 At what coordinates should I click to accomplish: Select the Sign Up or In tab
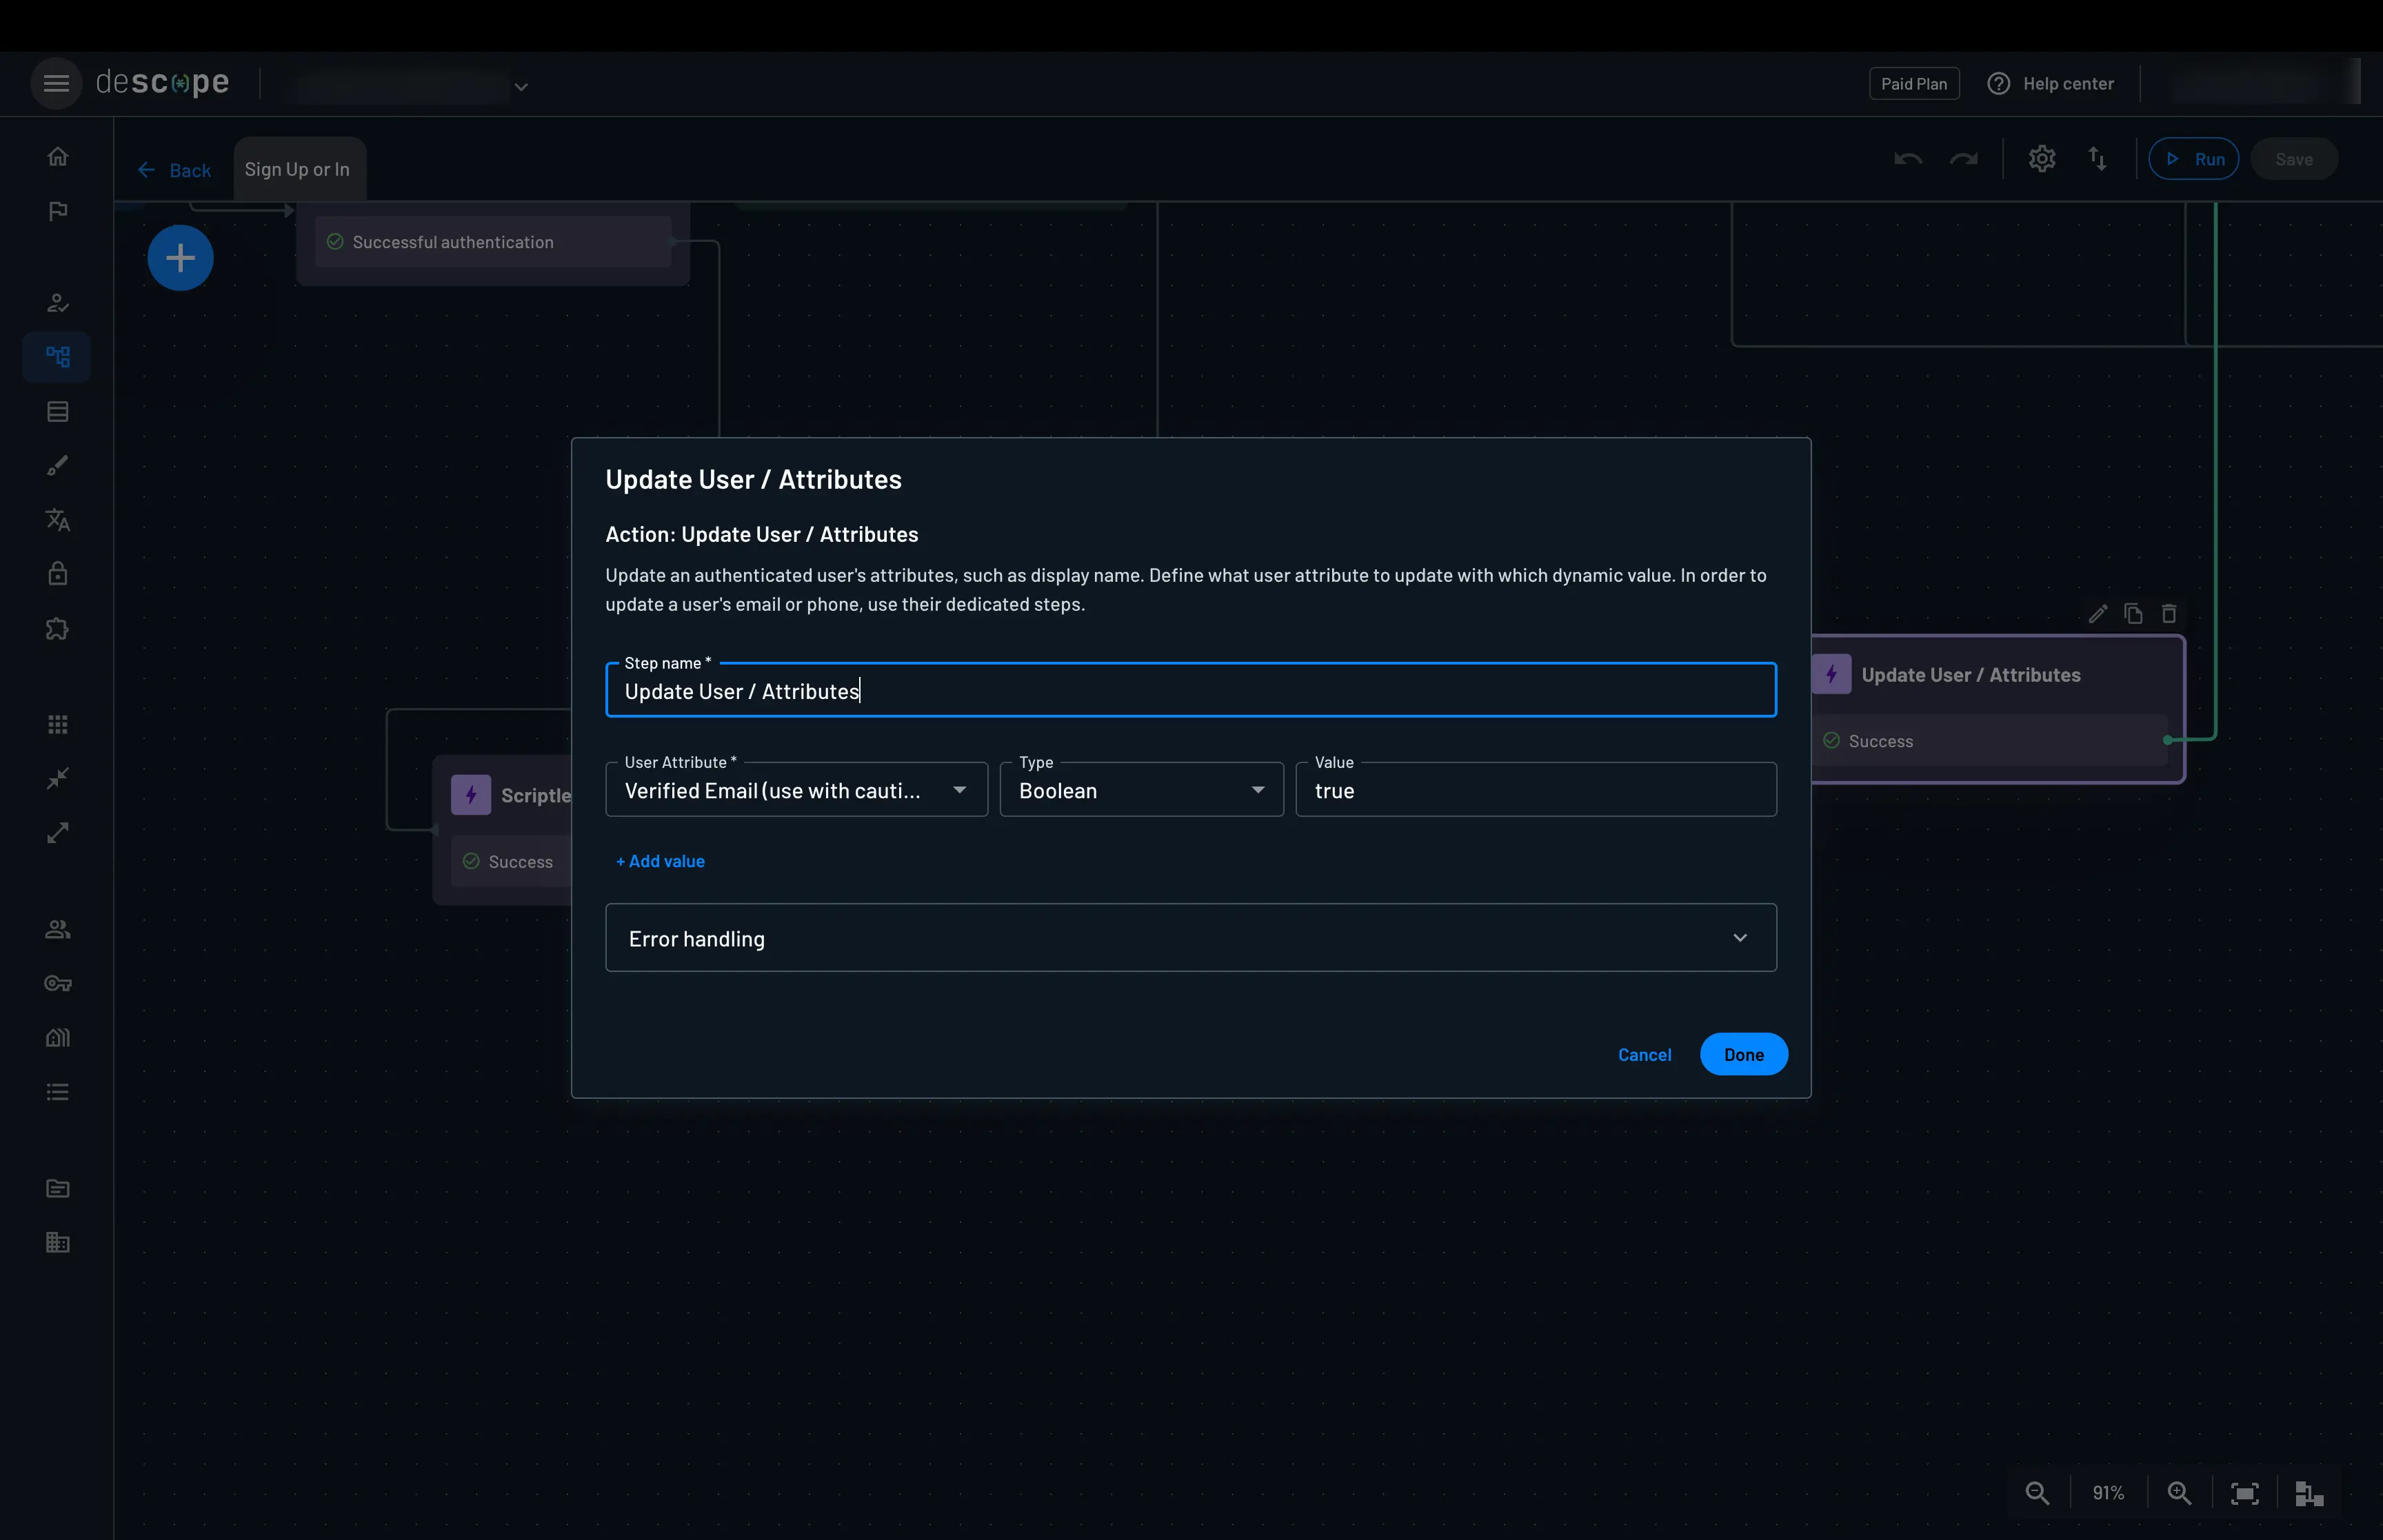[x=298, y=169]
